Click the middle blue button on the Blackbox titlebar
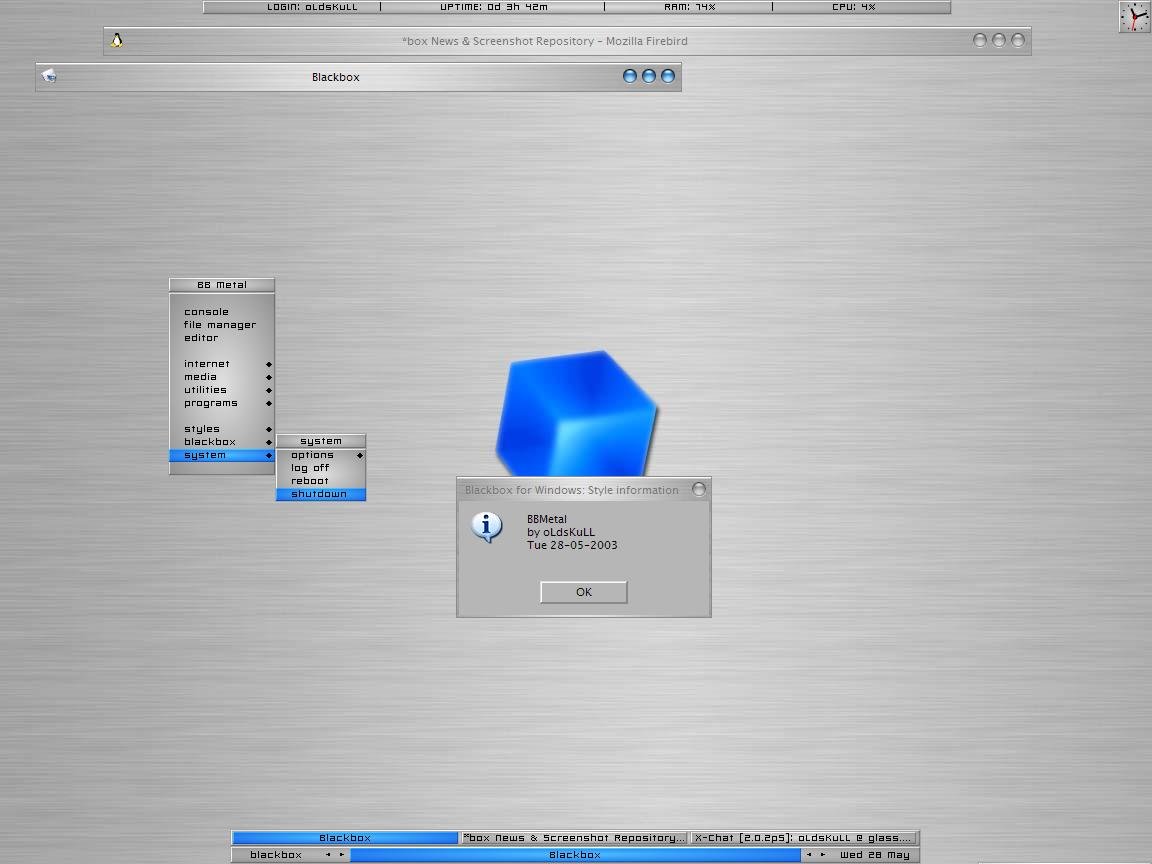Viewport: 1152px width, 864px height. [x=649, y=76]
